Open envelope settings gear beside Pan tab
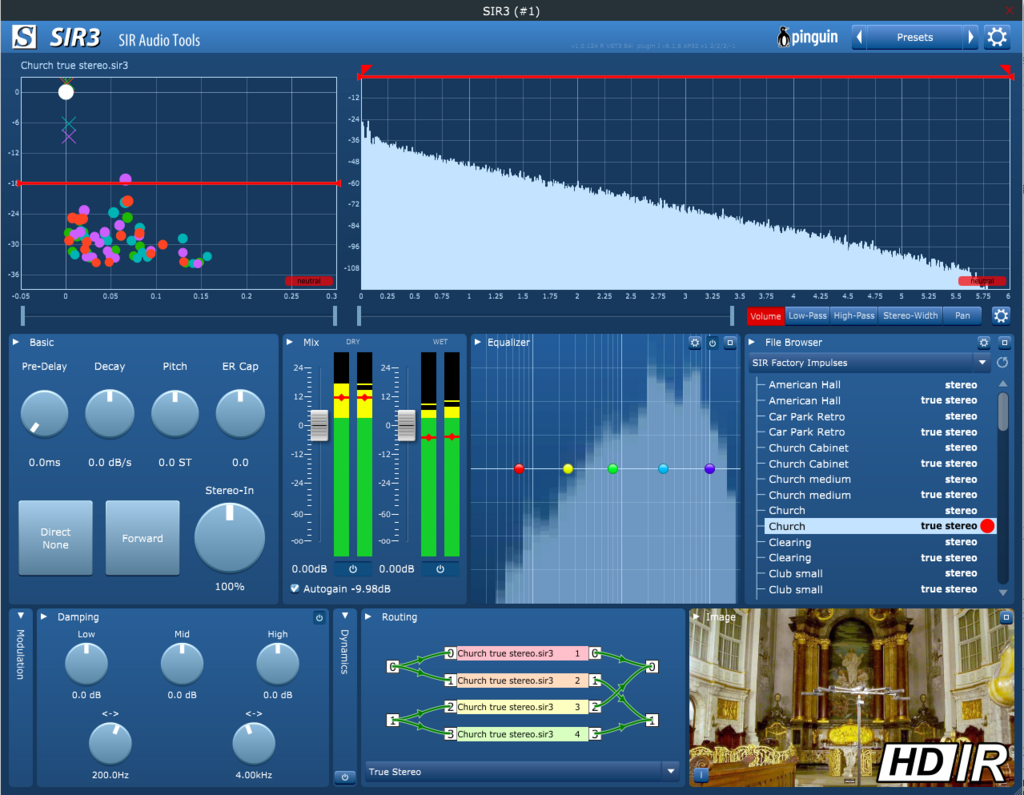 tap(1001, 316)
